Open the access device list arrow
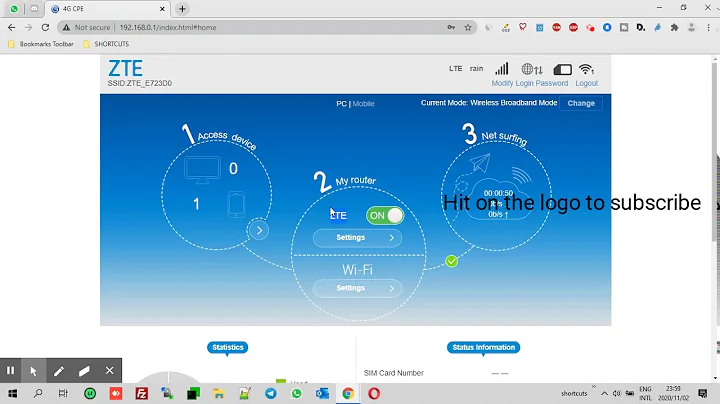720x404 pixels. tap(259, 230)
